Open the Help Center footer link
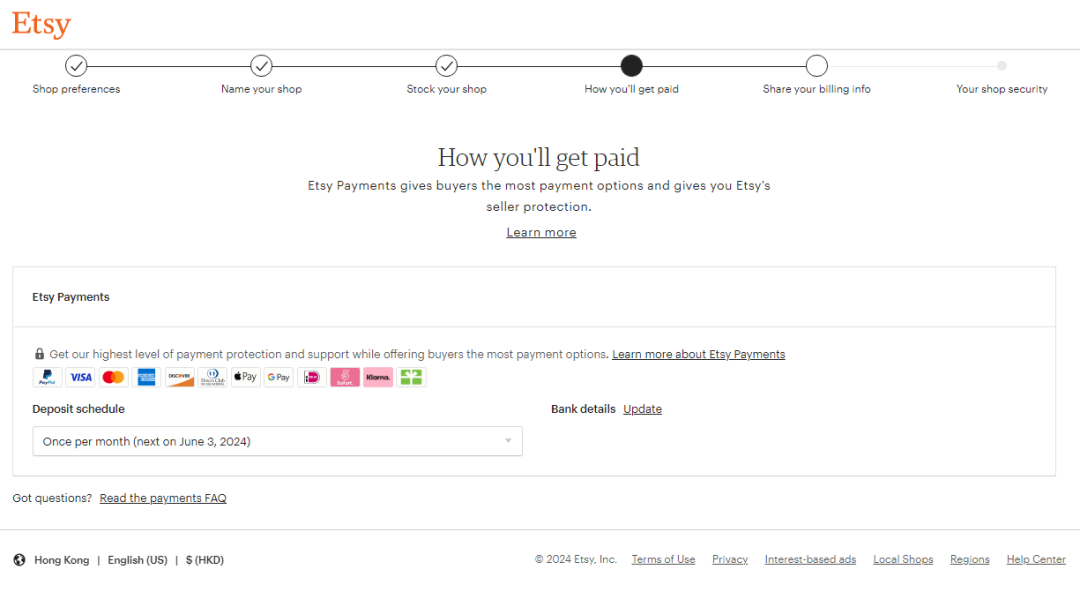The width and height of the screenshot is (1080, 592). [x=1036, y=560]
